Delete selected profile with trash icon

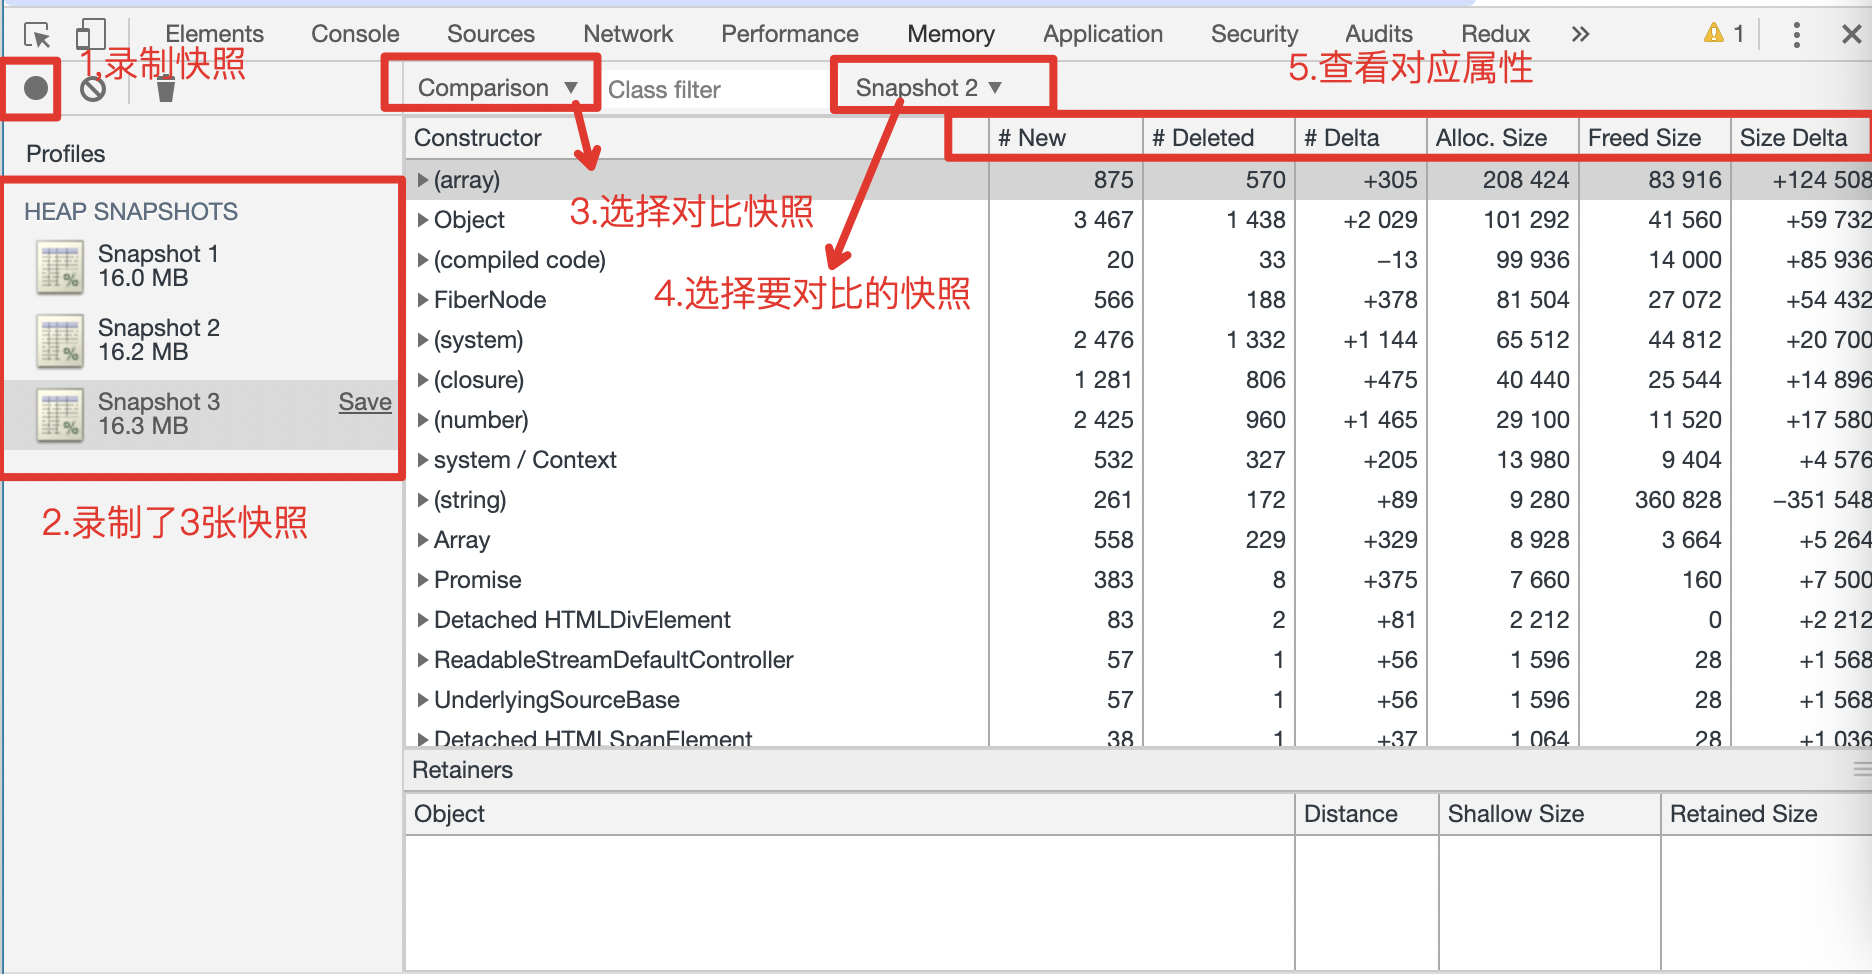point(166,89)
